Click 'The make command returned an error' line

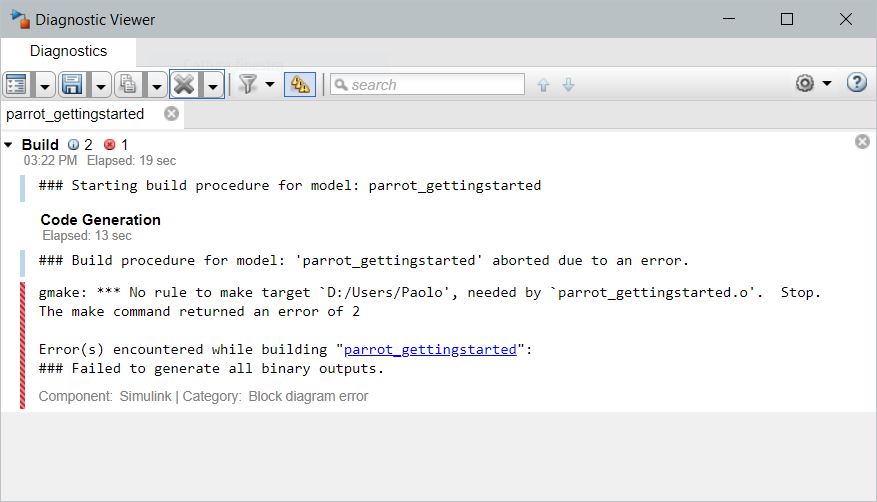click(199, 311)
